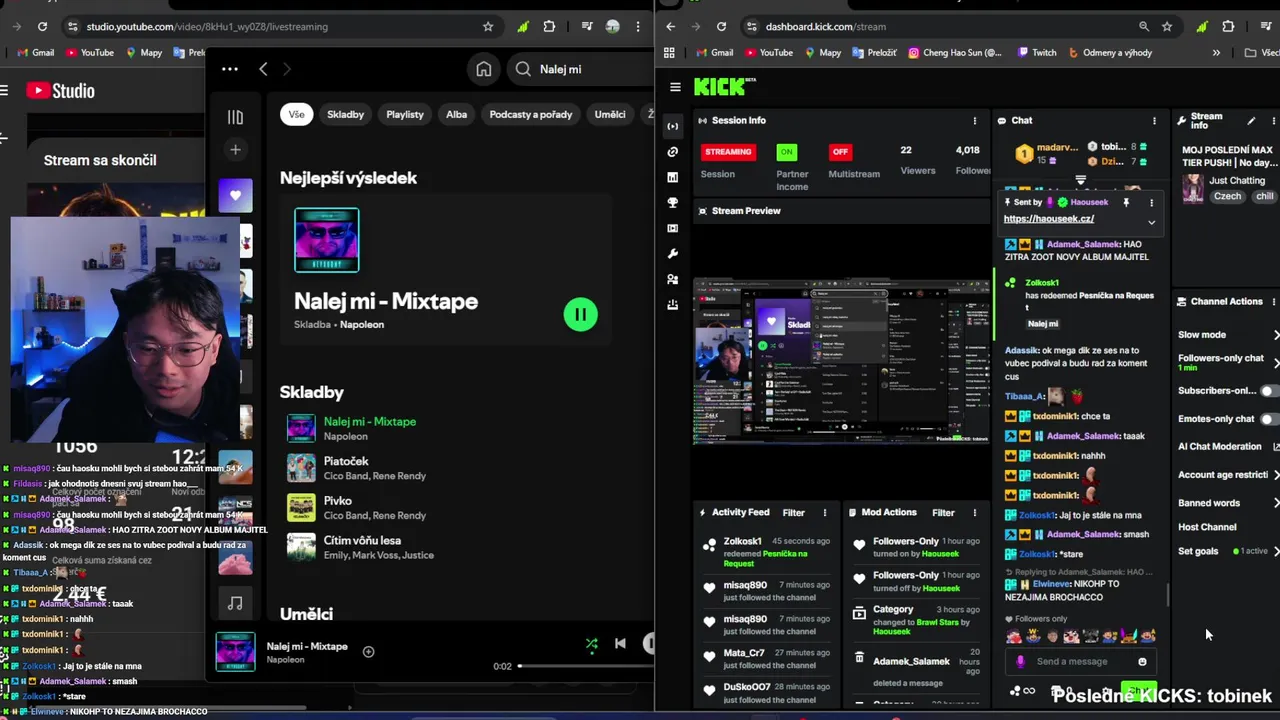This screenshot has width=1280, height=720.
Task: Open music note icon in Spotify sidebar bottom
Action: click(x=235, y=603)
